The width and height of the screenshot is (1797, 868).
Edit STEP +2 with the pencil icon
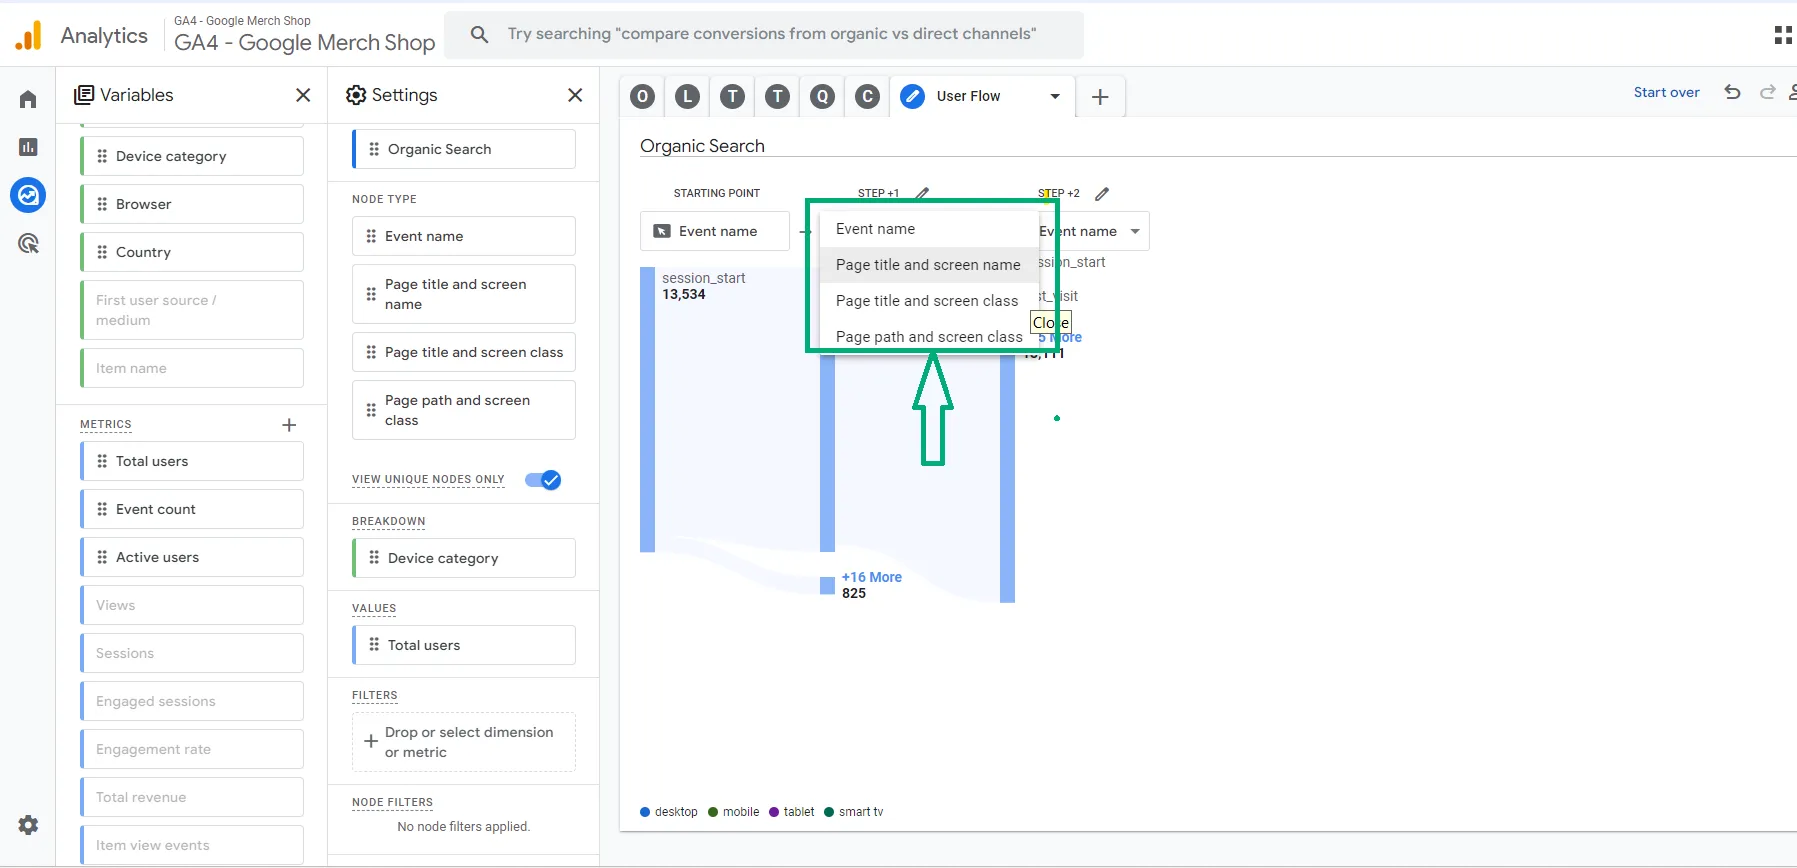pyautogui.click(x=1102, y=193)
